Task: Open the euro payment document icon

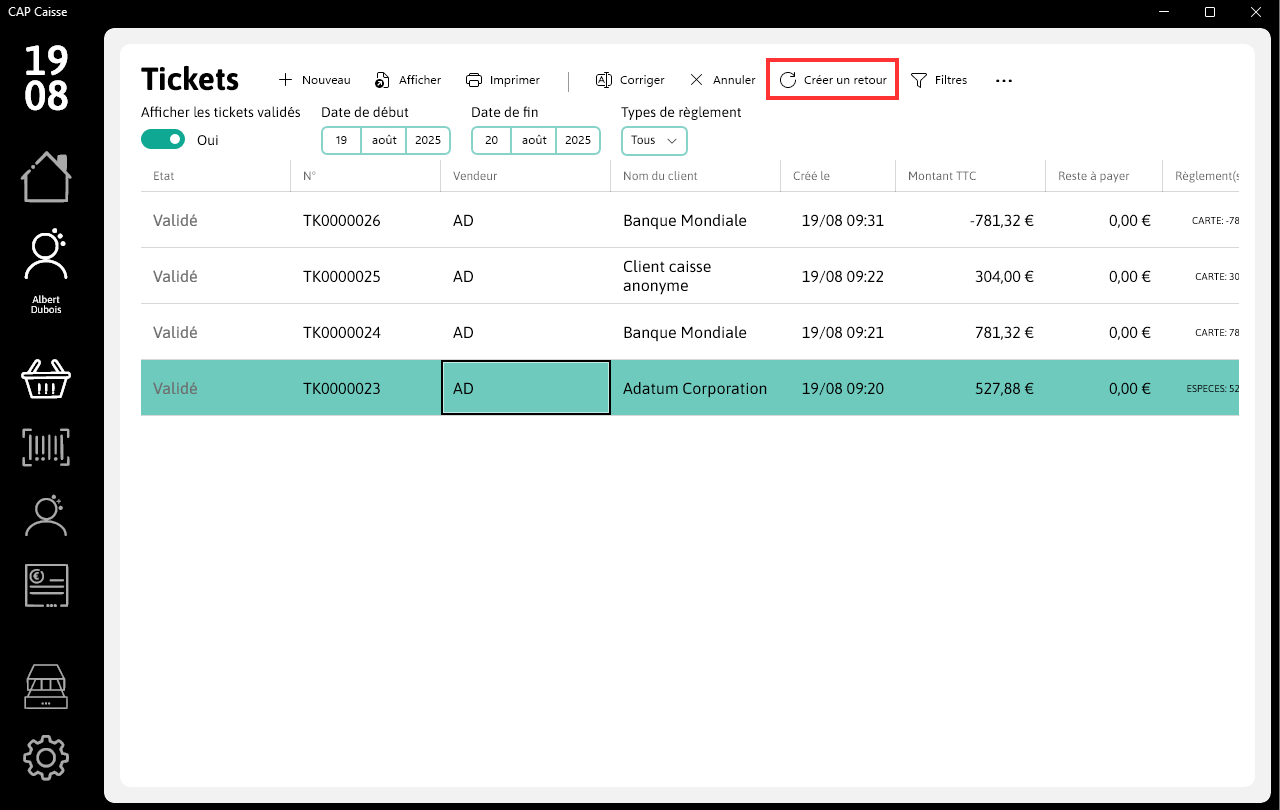Action: tap(46, 585)
